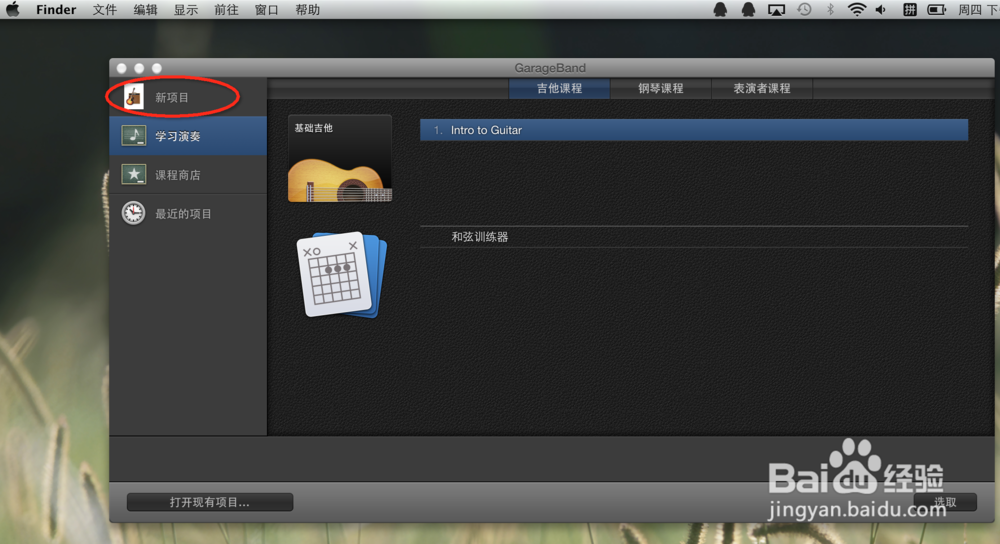Select the 学习演奏 sidebar label

coord(178,136)
